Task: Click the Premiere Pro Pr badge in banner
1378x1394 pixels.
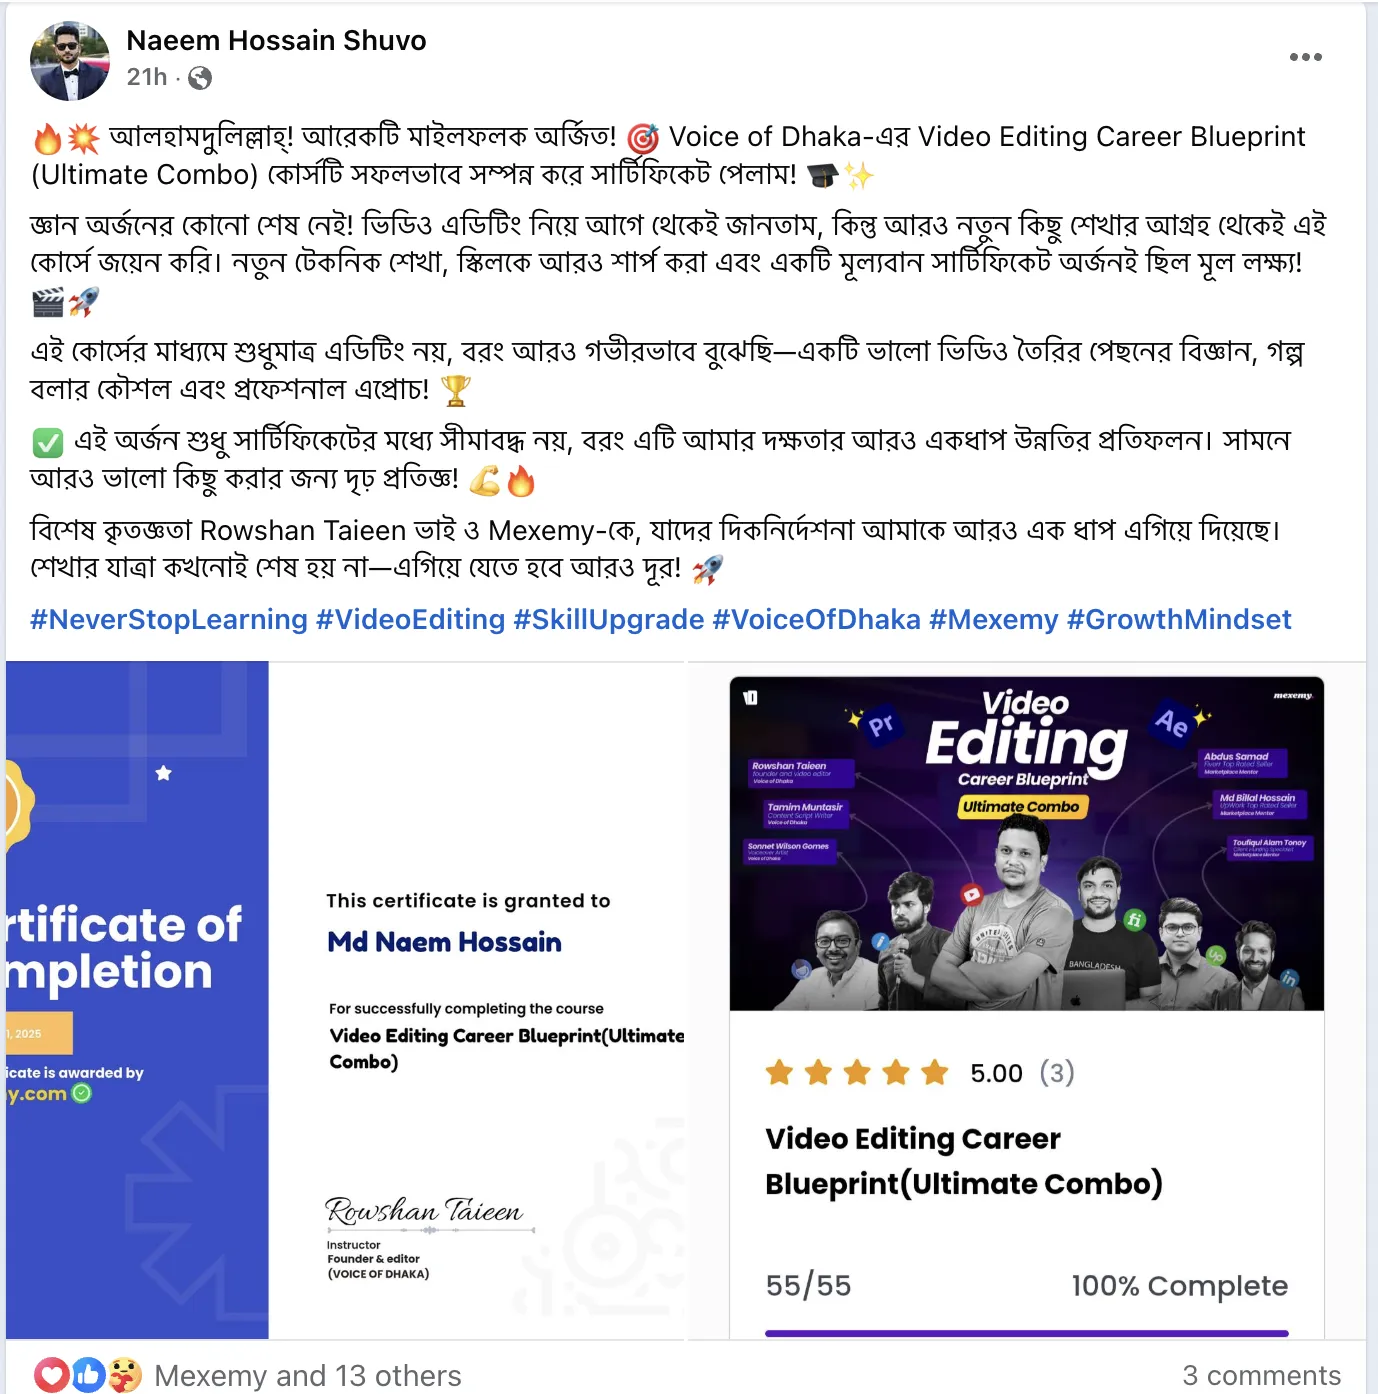Action: (x=881, y=724)
